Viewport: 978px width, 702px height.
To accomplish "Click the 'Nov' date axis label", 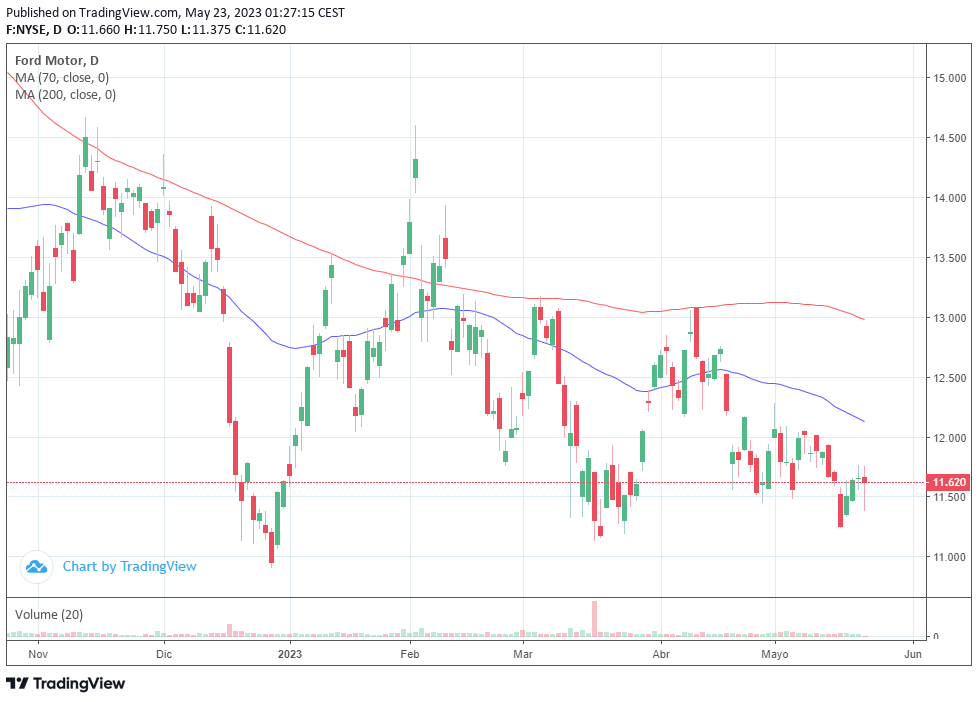I will click(x=38, y=654).
